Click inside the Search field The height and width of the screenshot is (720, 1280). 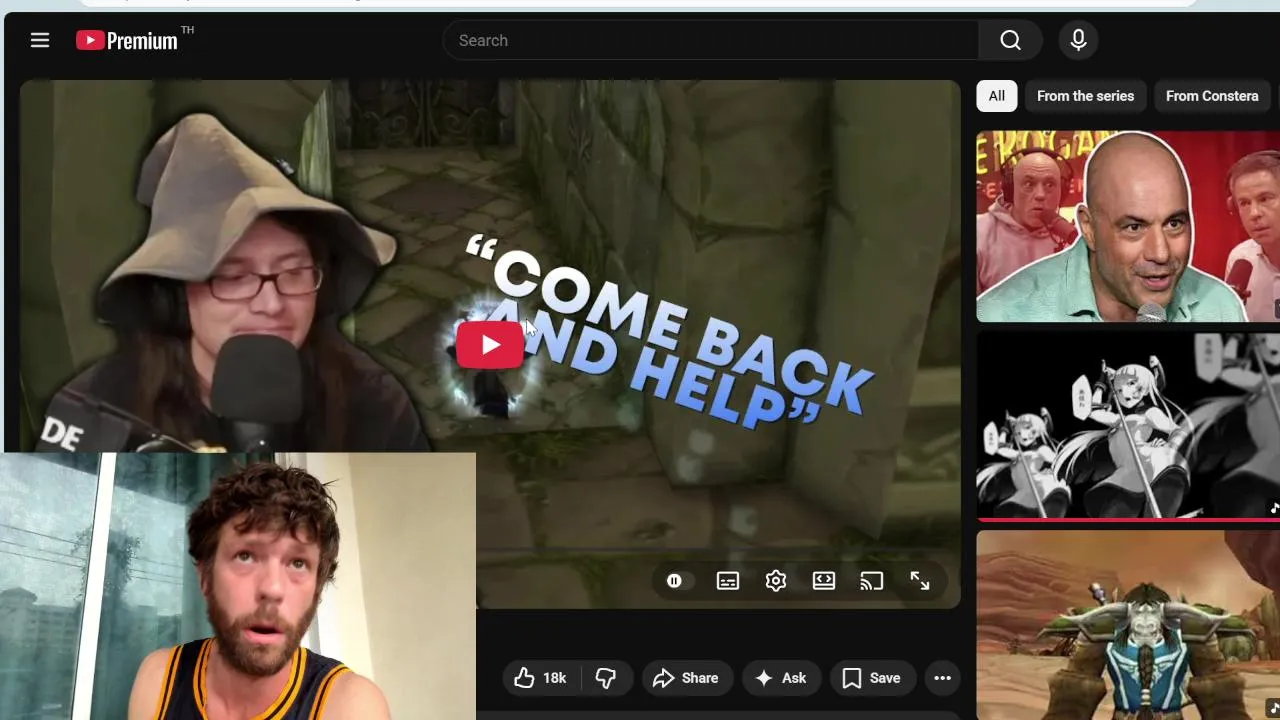click(x=712, y=40)
